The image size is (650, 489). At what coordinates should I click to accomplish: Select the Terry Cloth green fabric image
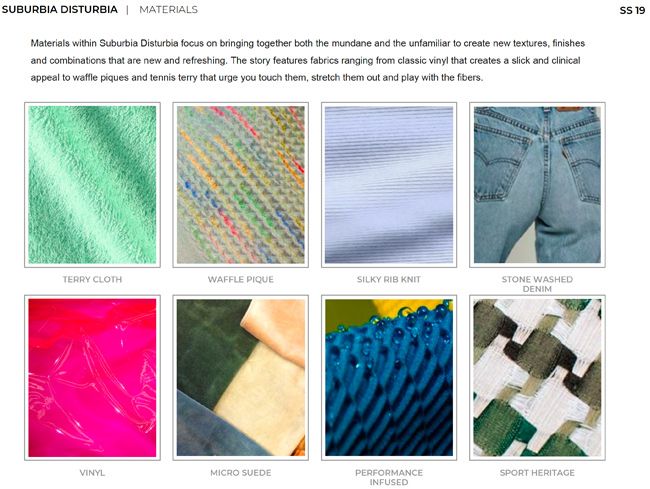(92, 185)
